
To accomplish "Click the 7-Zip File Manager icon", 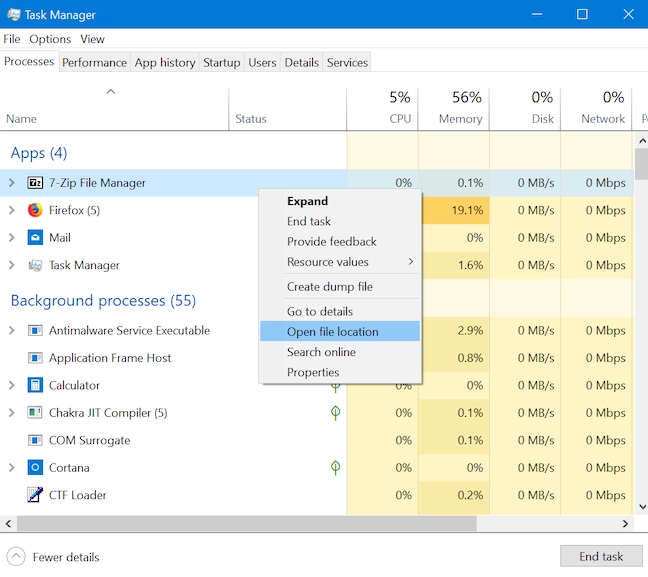I will (35, 182).
